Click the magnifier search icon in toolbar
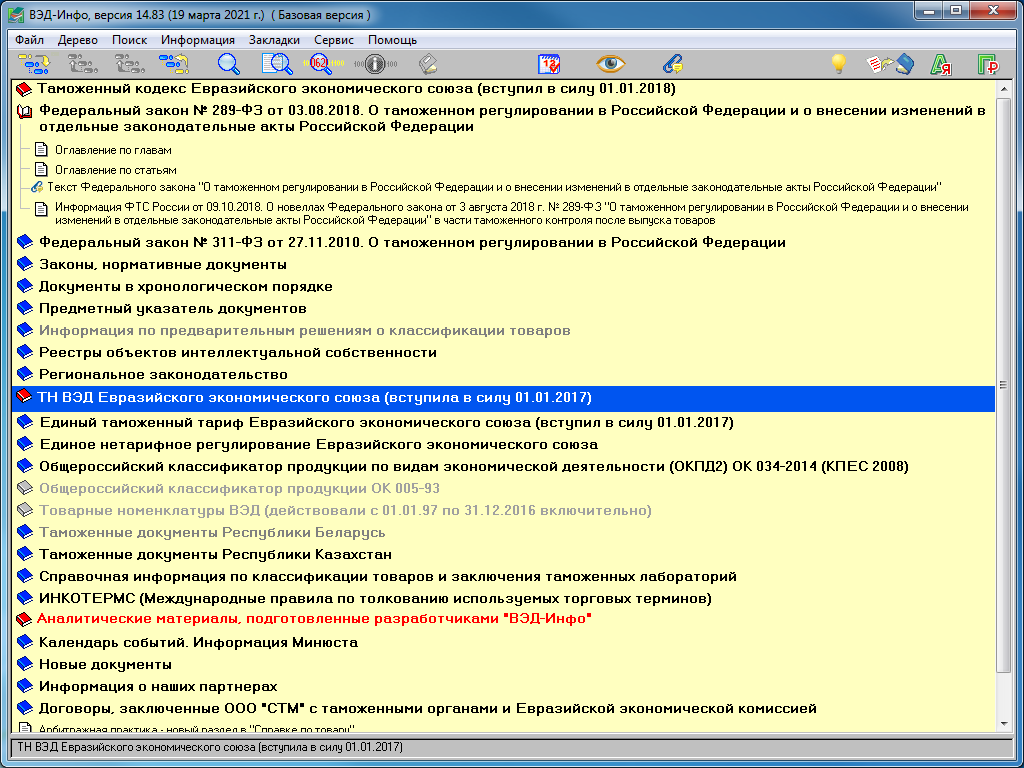Viewport: 1024px width, 768px height. (229, 64)
